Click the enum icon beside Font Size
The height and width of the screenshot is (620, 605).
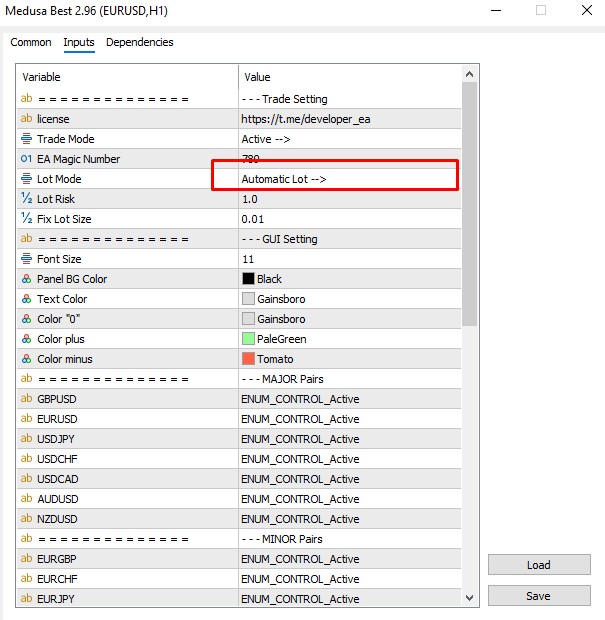pos(26,259)
